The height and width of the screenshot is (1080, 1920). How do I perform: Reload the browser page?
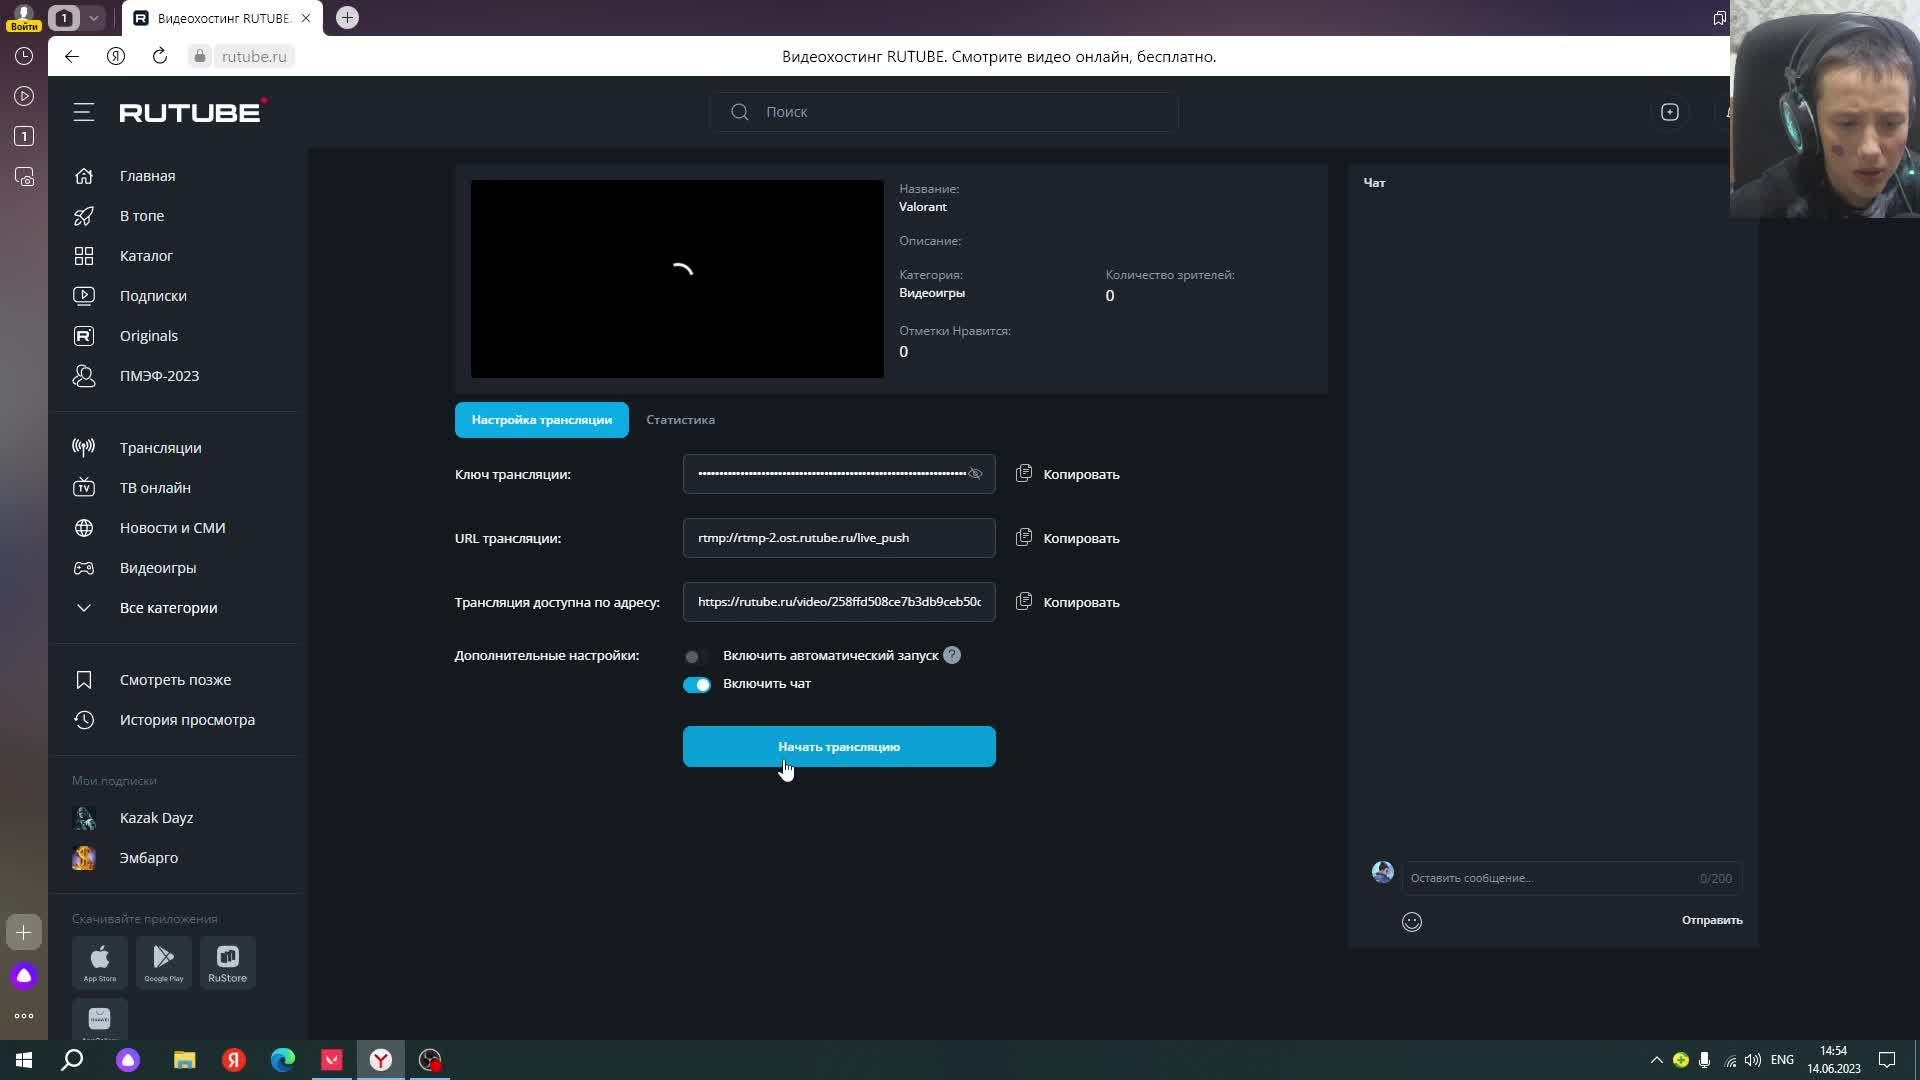click(x=159, y=56)
